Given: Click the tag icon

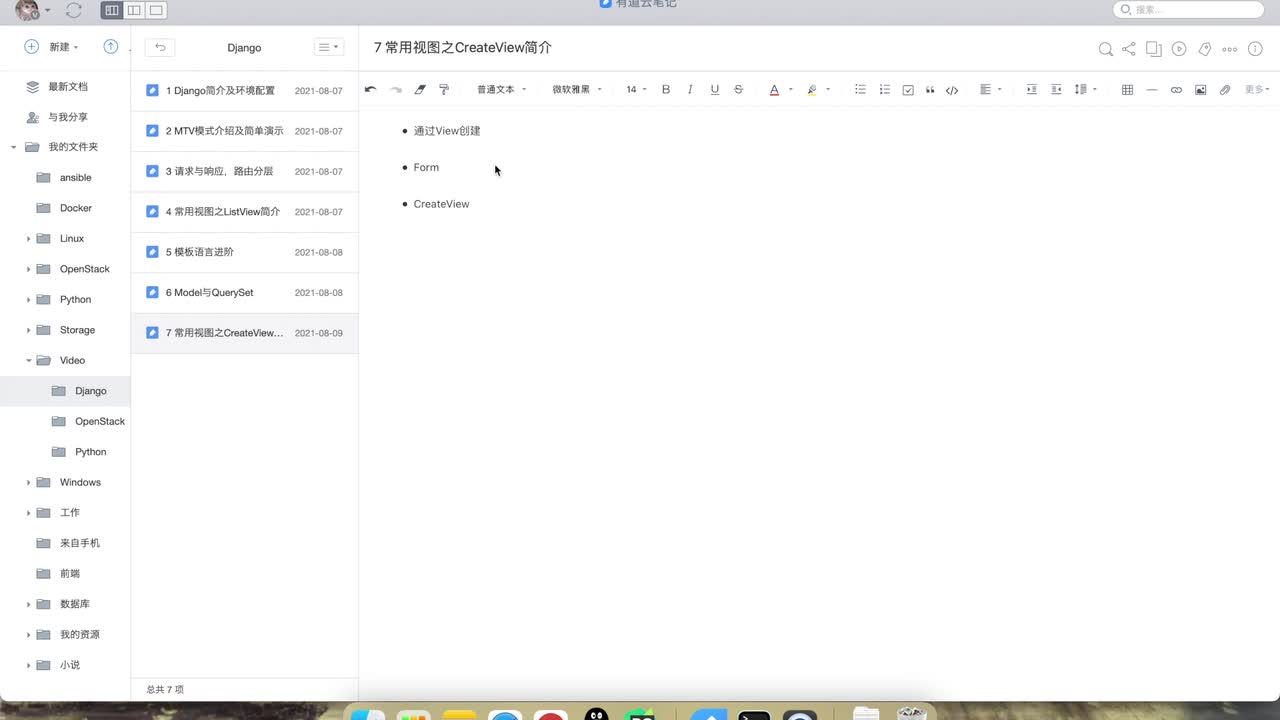Looking at the screenshot, I should pos(1204,48).
